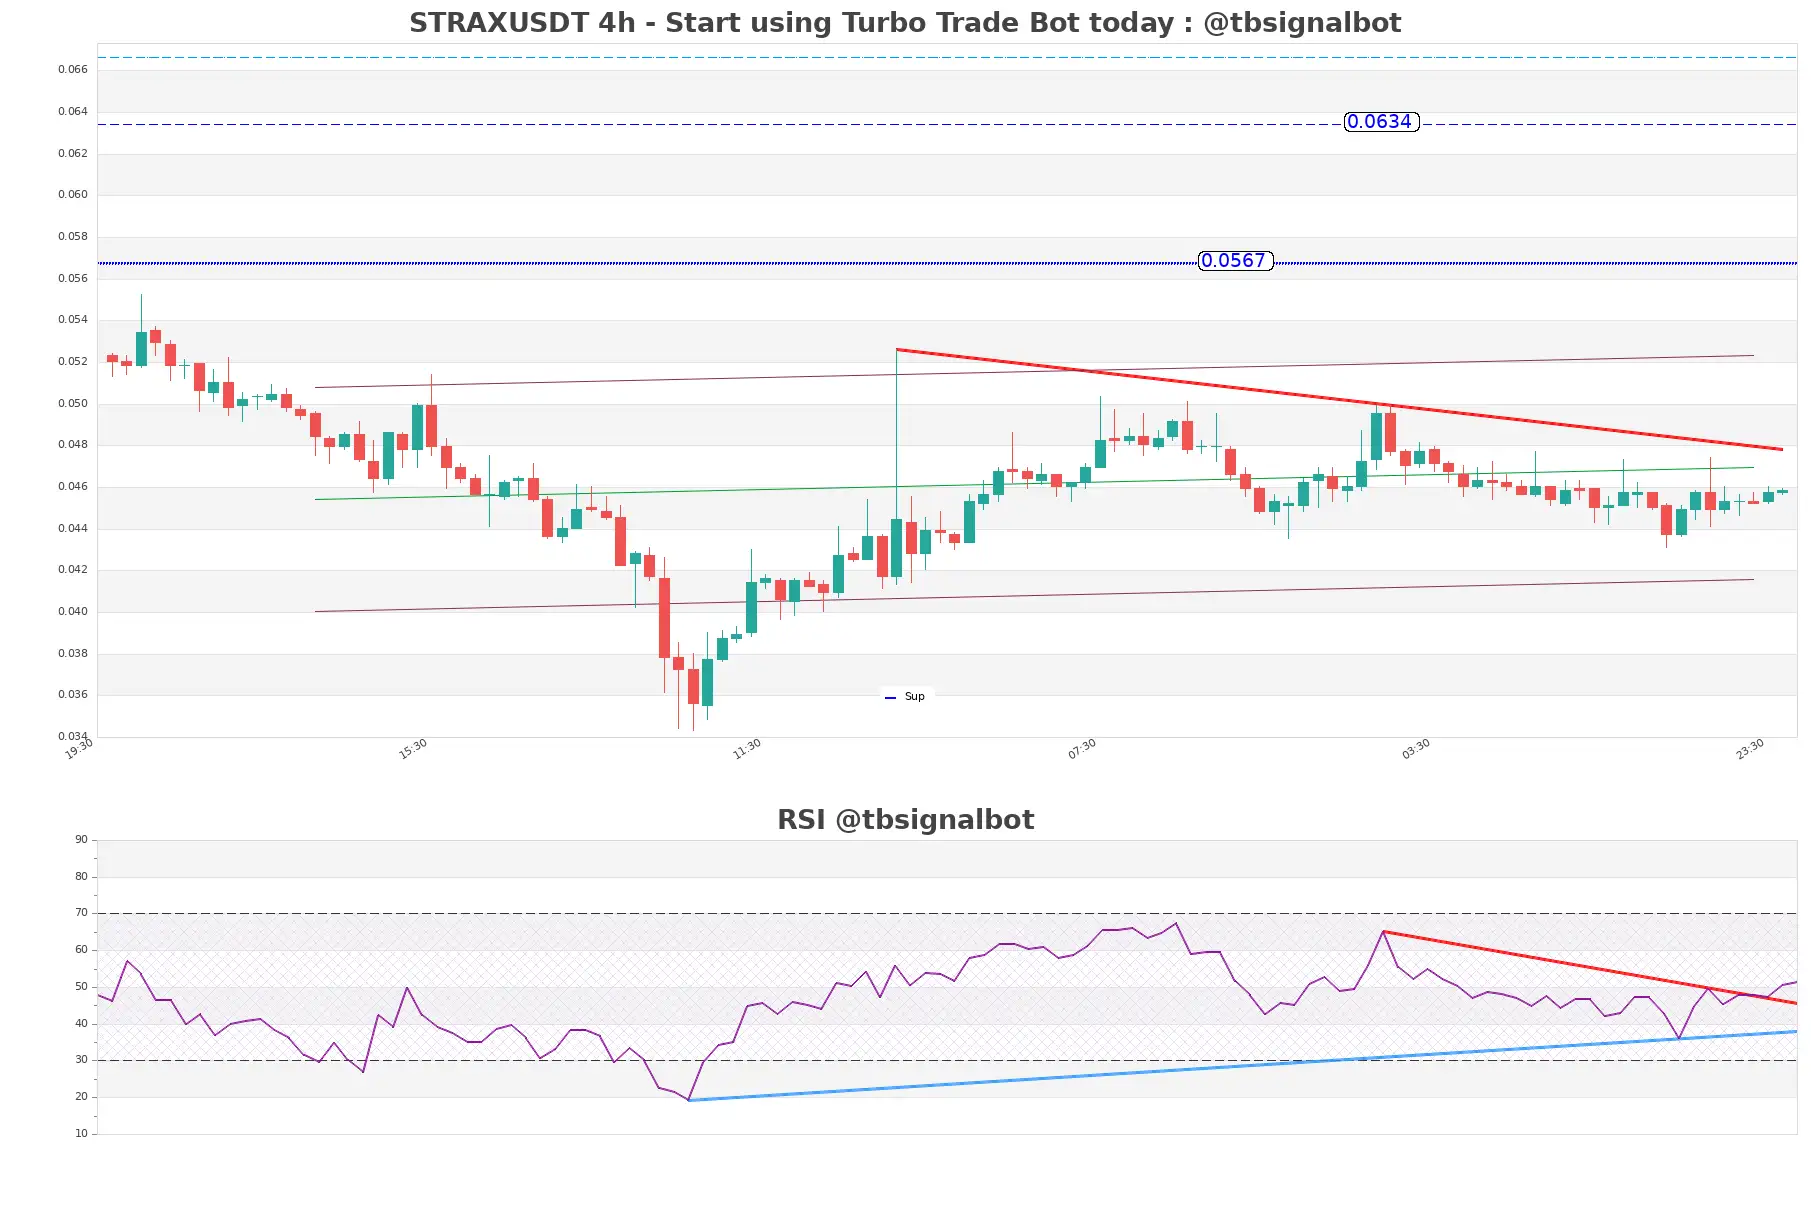
Task: Click the RSI 10 axis label
Action: pyautogui.click(x=81, y=1134)
